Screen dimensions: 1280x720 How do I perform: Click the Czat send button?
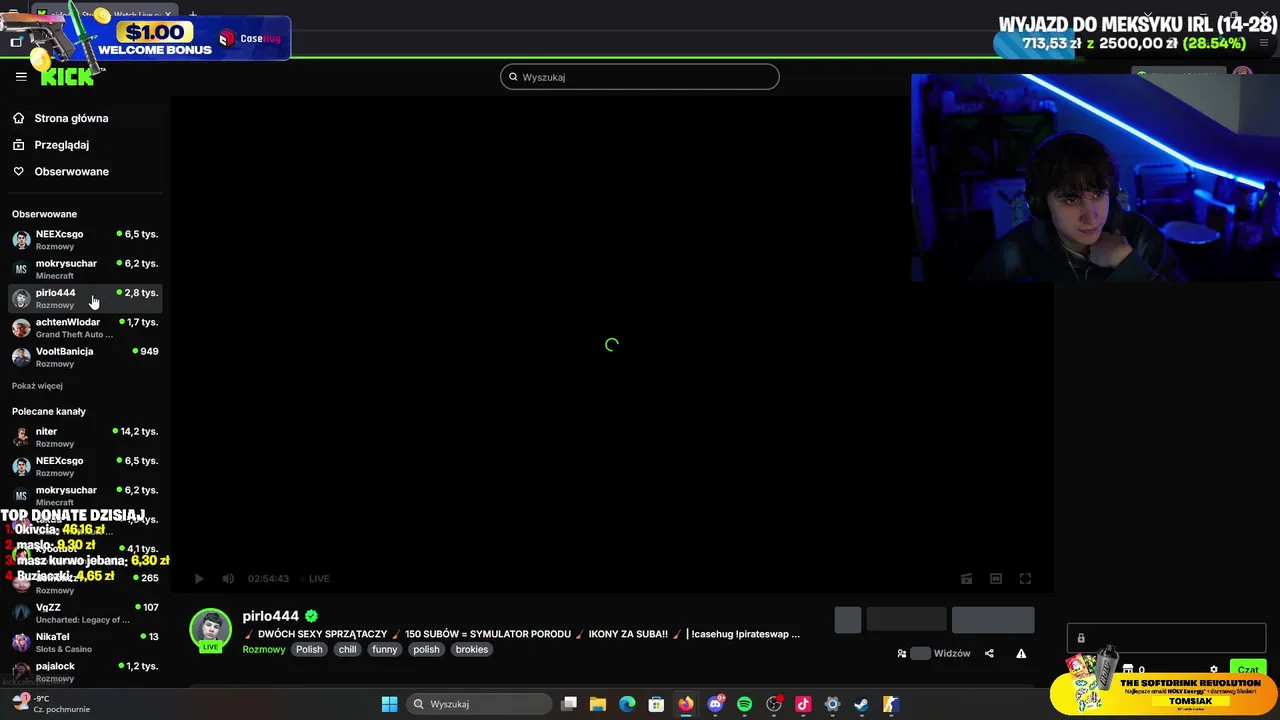[1248, 670]
